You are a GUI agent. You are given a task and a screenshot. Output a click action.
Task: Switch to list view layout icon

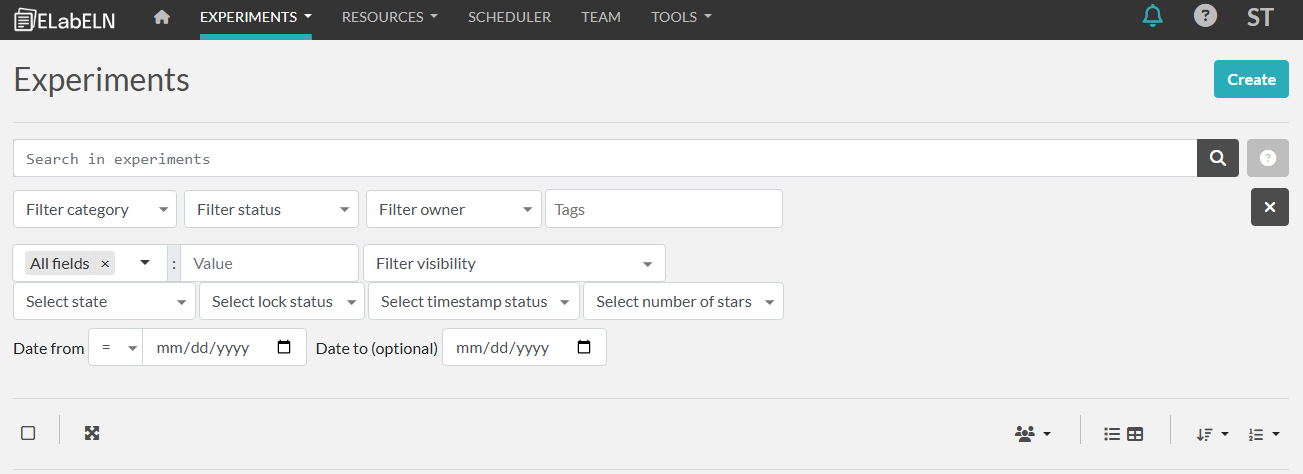(1112, 434)
